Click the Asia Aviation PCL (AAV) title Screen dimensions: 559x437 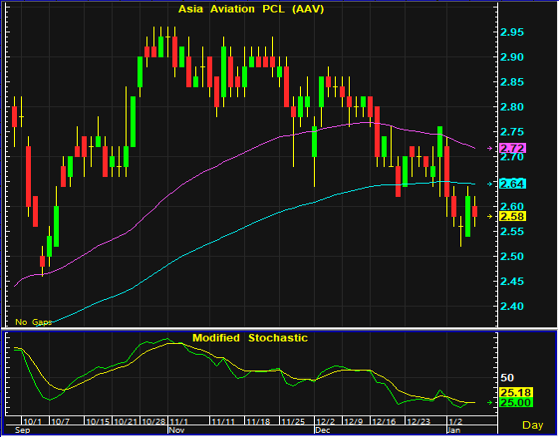(251, 9)
